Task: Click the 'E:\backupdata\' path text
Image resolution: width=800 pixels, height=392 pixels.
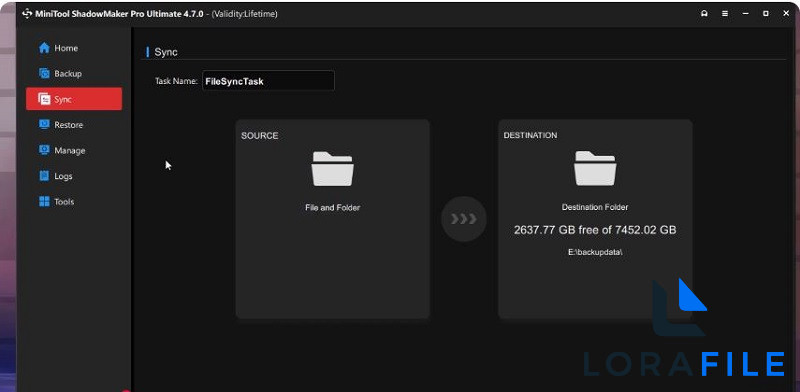Action: [x=595, y=253]
